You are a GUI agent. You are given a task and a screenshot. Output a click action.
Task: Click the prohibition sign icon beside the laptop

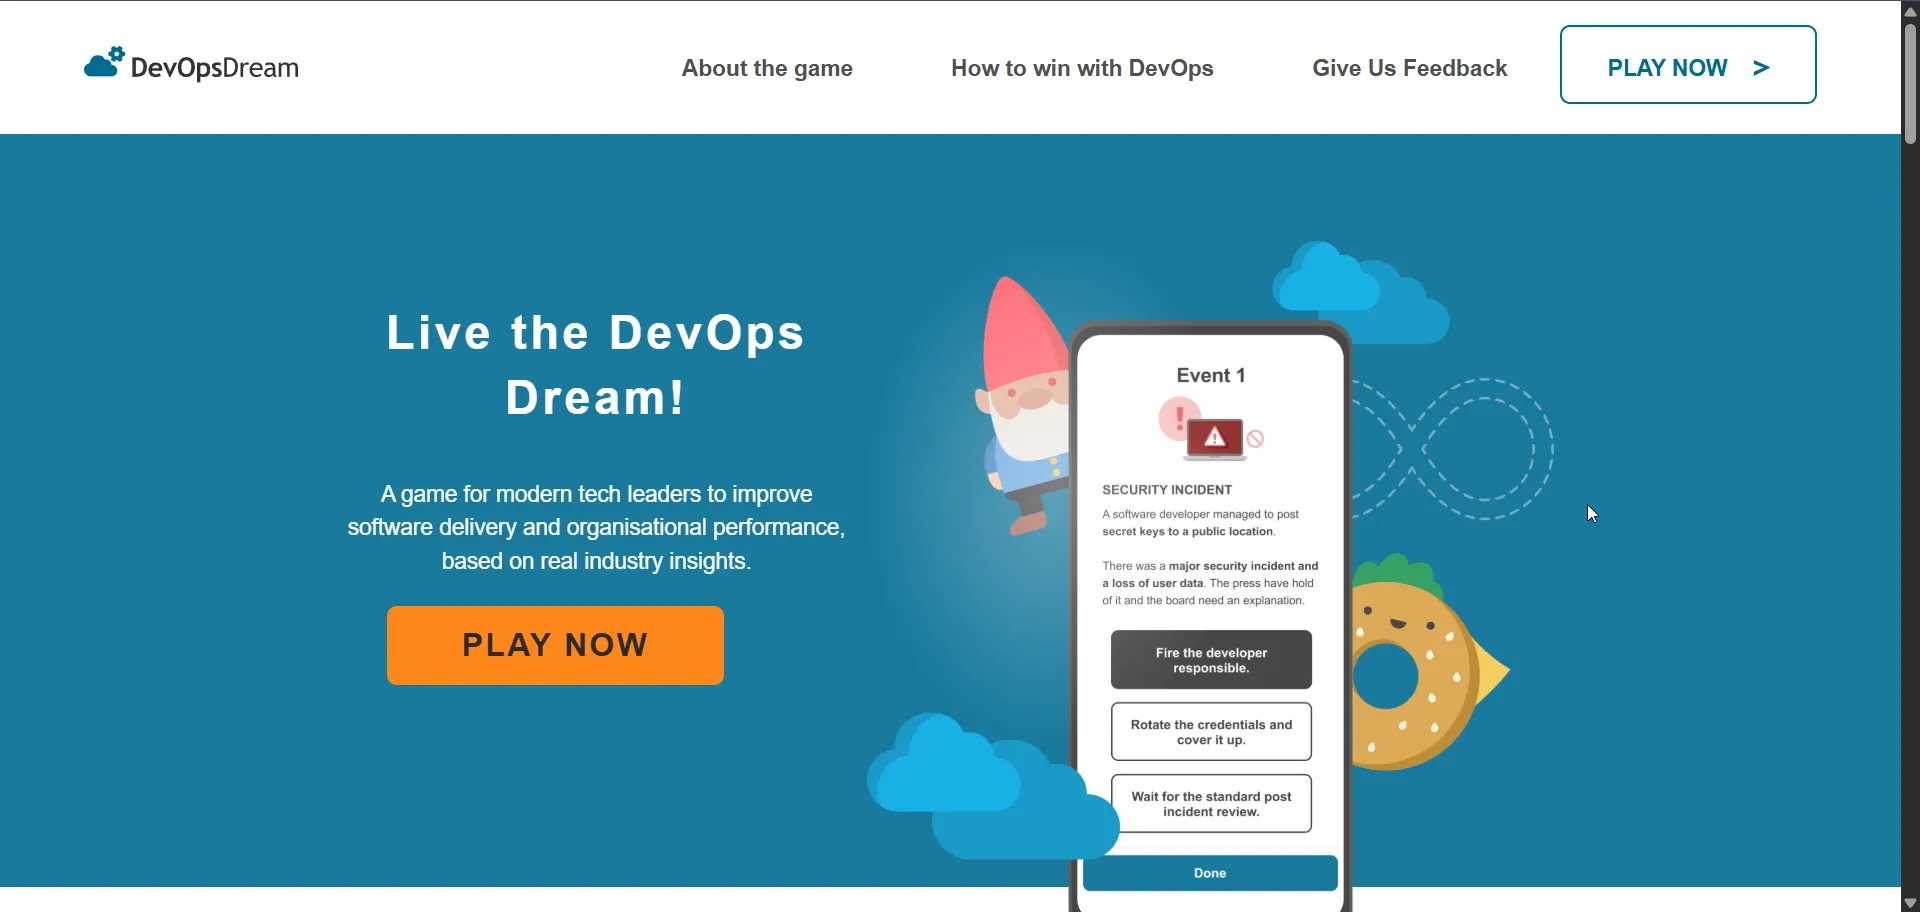coord(1257,438)
